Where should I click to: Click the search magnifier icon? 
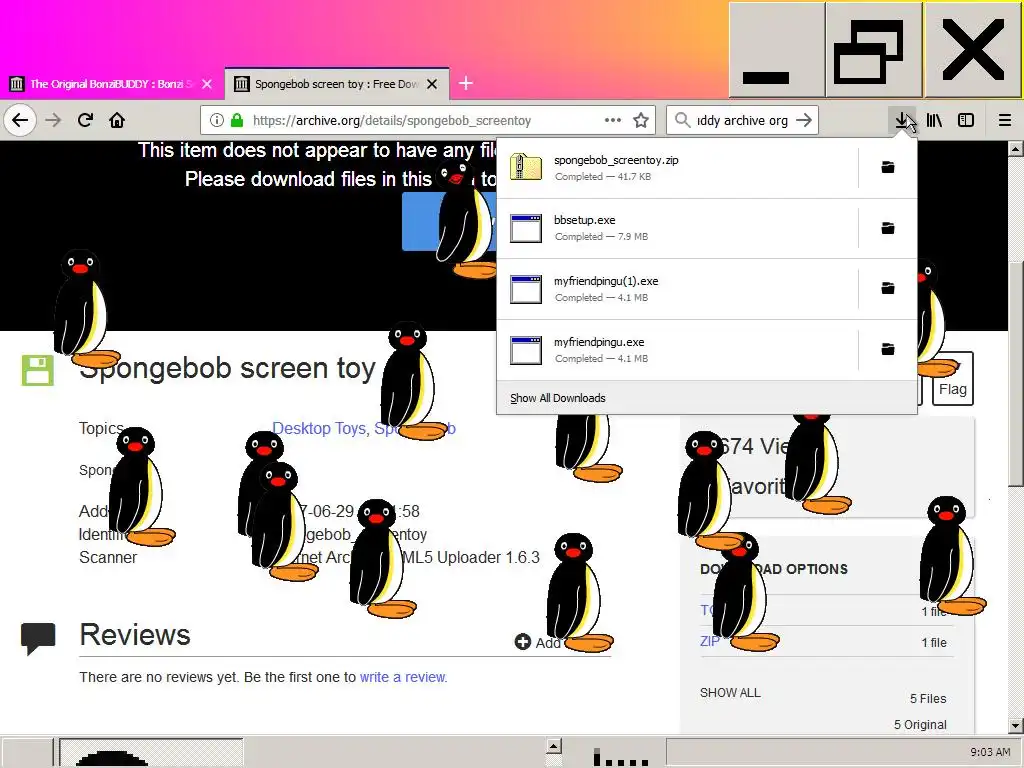click(x=682, y=120)
